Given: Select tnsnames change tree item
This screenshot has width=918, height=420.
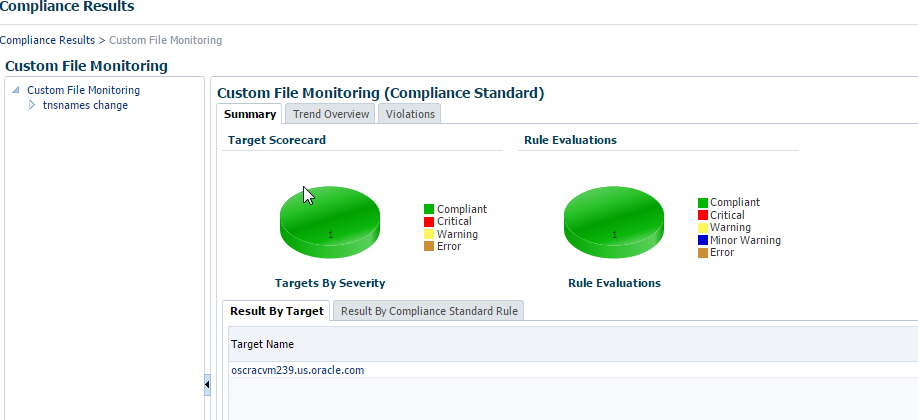Looking at the screenshot, I should (x=85, y=105).
